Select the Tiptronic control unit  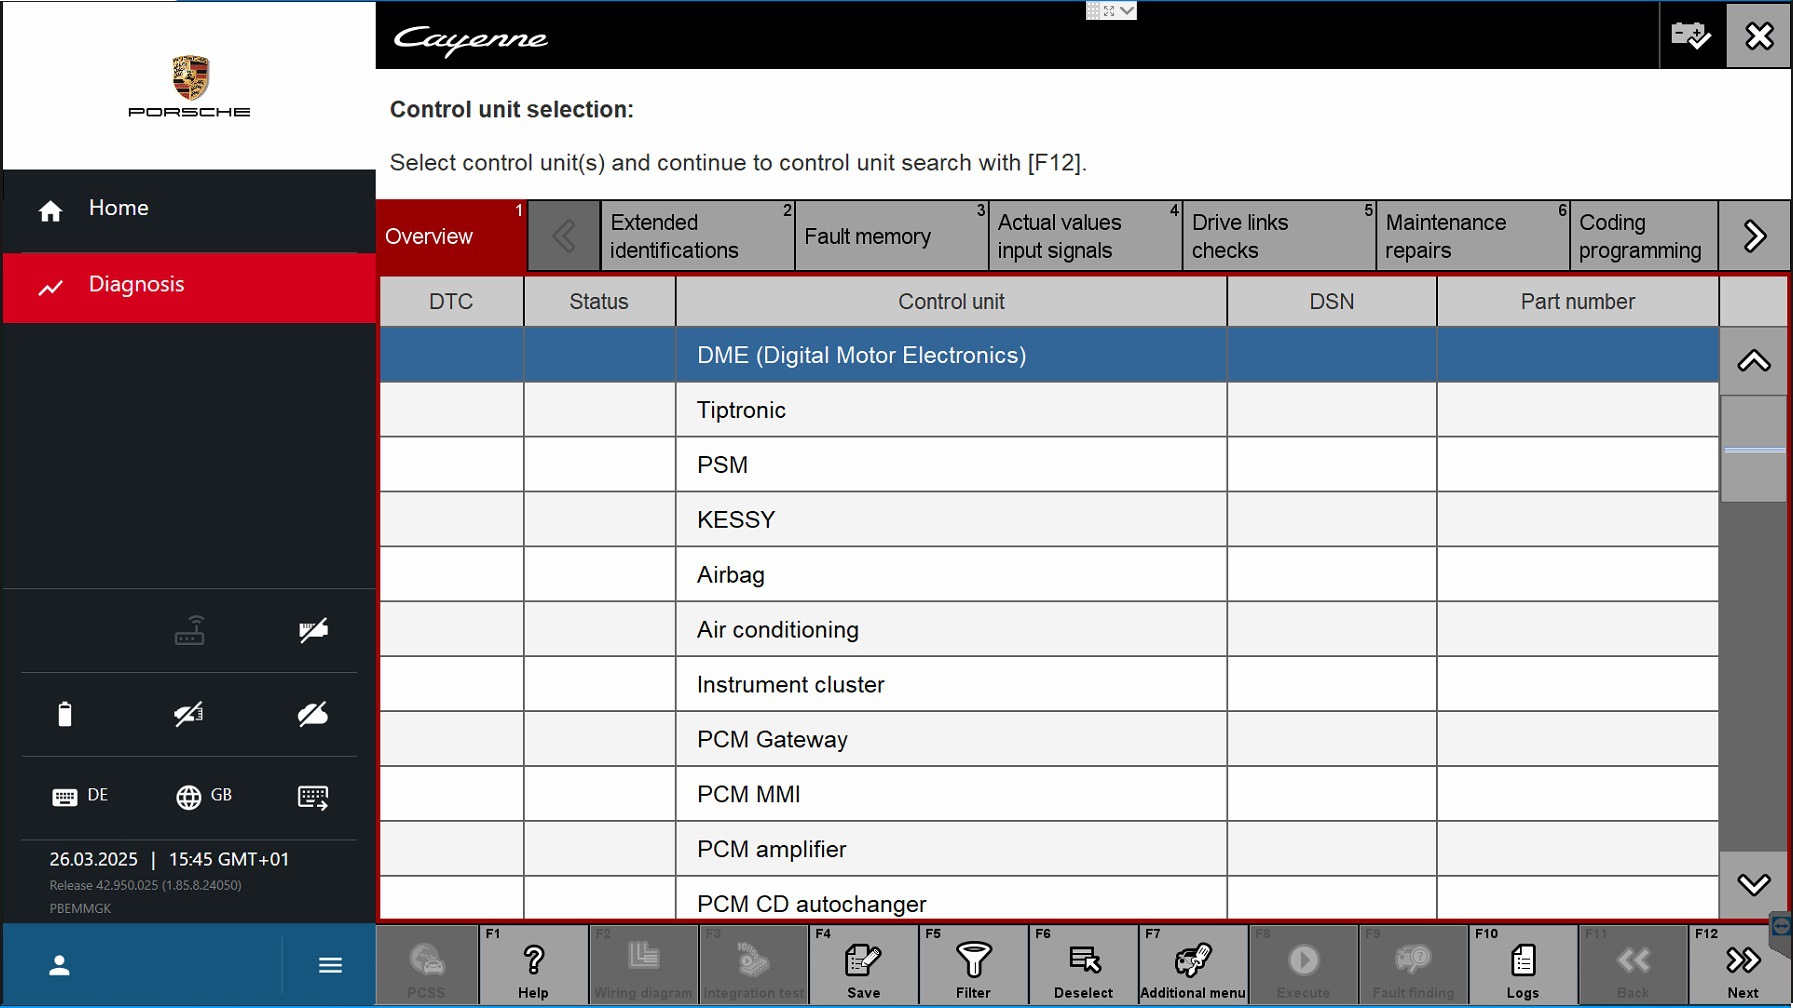pos(1049,410)
